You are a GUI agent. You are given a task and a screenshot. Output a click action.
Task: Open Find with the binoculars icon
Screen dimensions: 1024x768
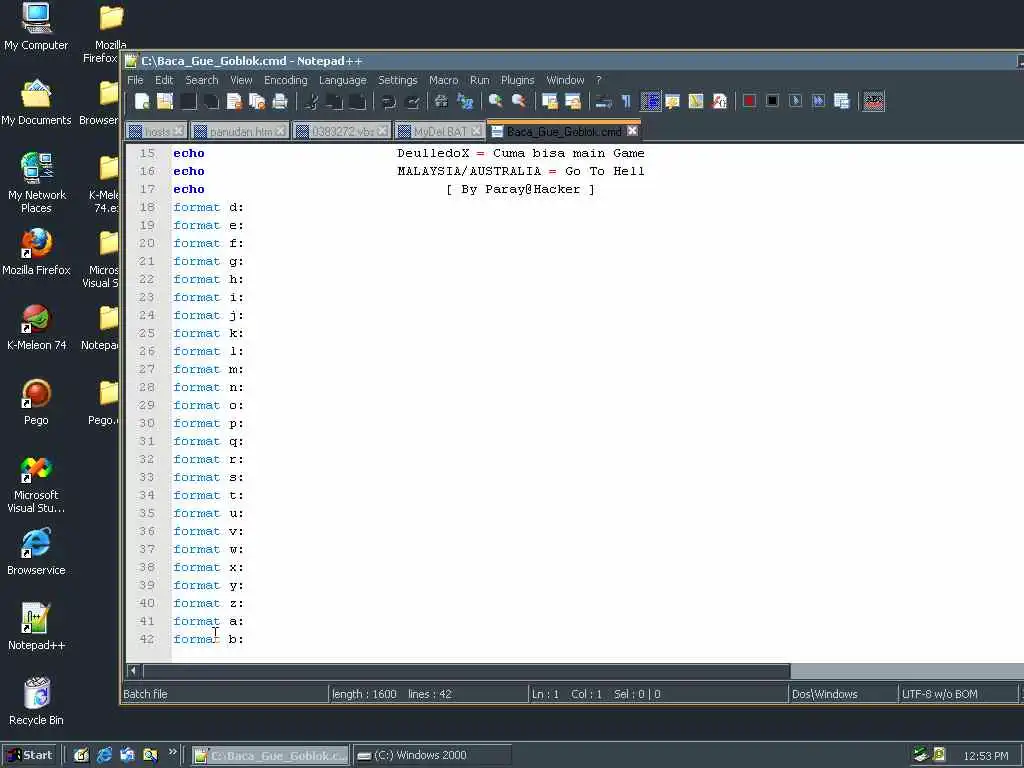point(441,101)
